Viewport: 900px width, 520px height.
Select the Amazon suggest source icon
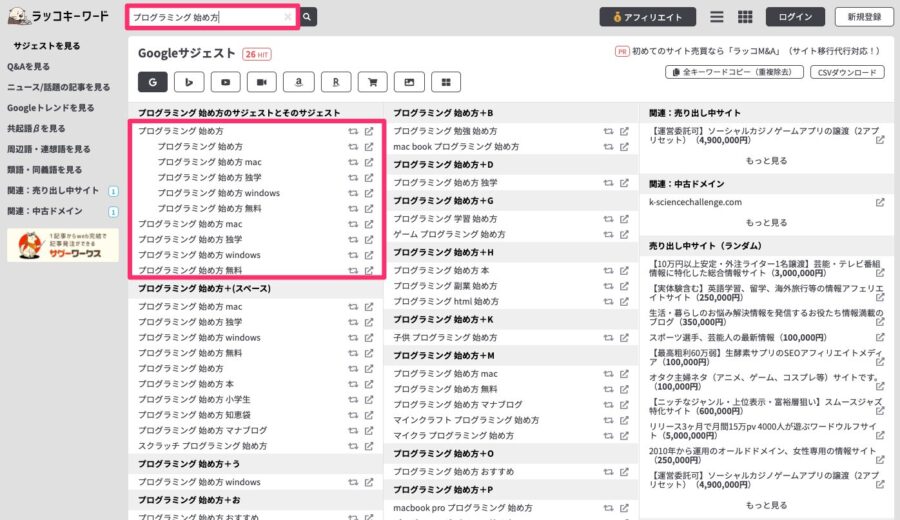tap(299, 82)
